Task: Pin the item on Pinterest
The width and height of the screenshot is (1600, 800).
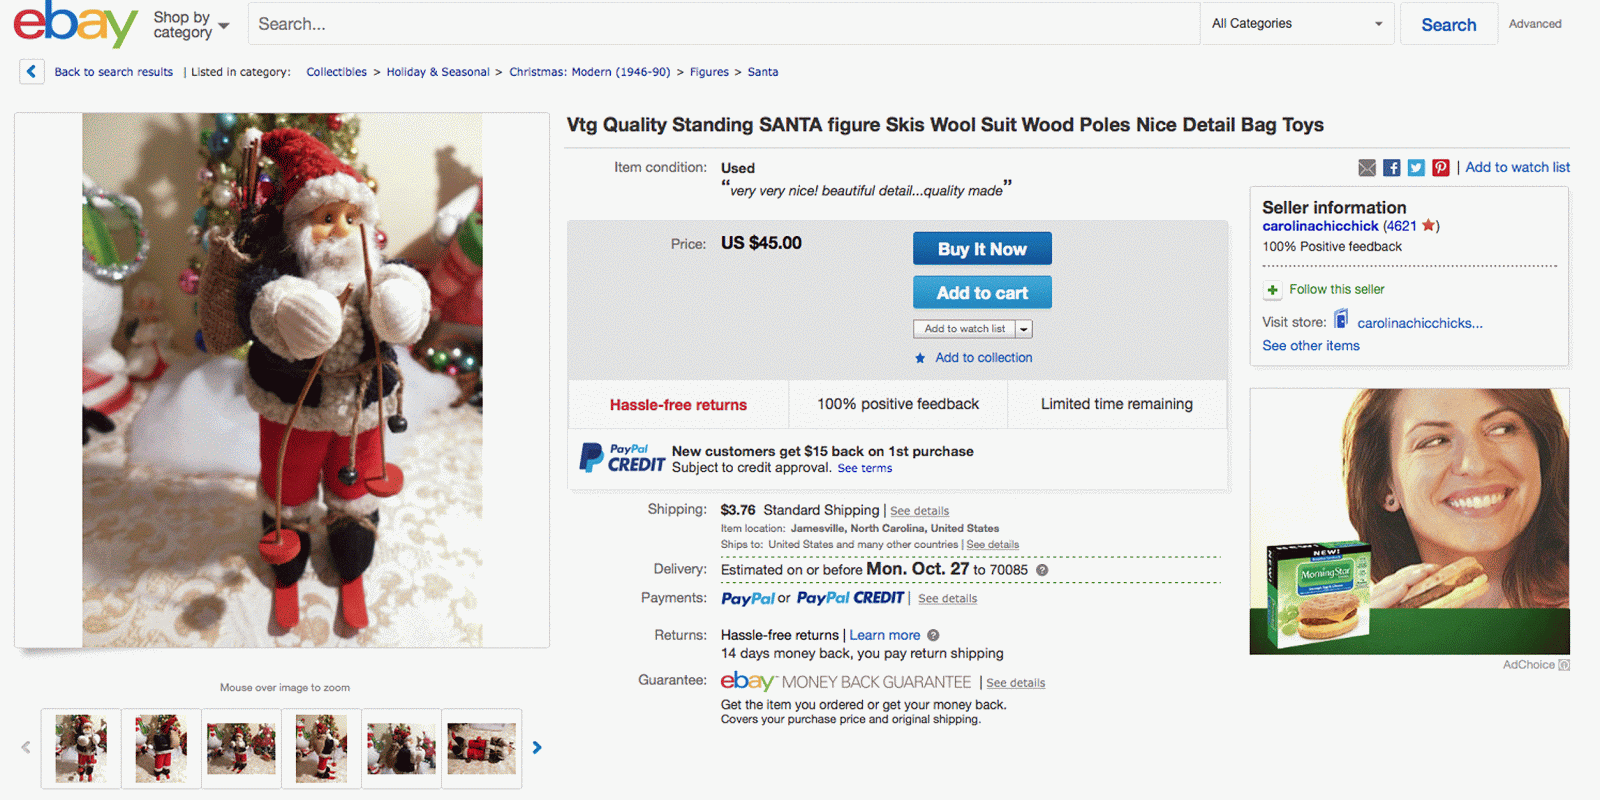Action: click(x=1440, y=168)
